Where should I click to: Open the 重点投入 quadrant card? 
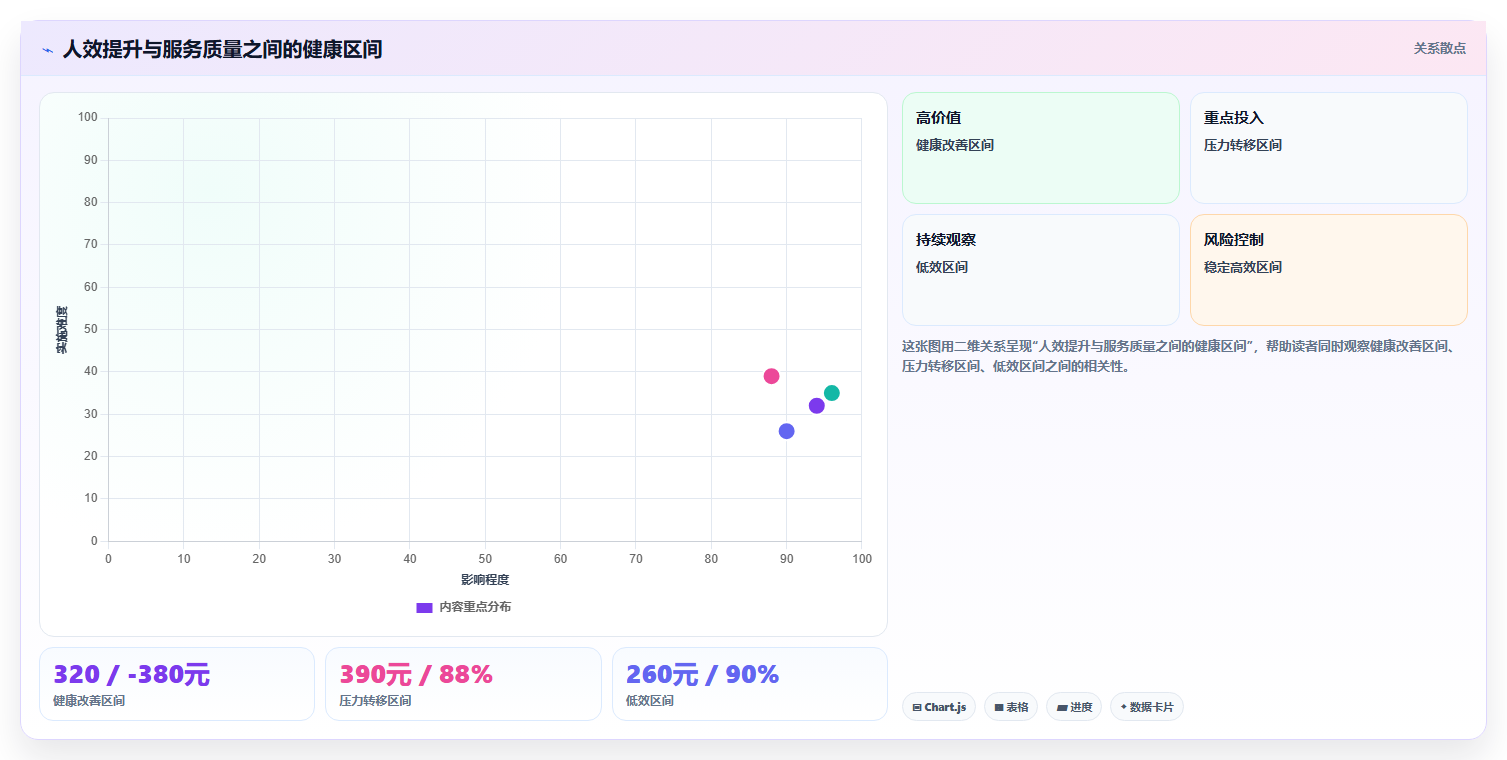point(1329,148)
